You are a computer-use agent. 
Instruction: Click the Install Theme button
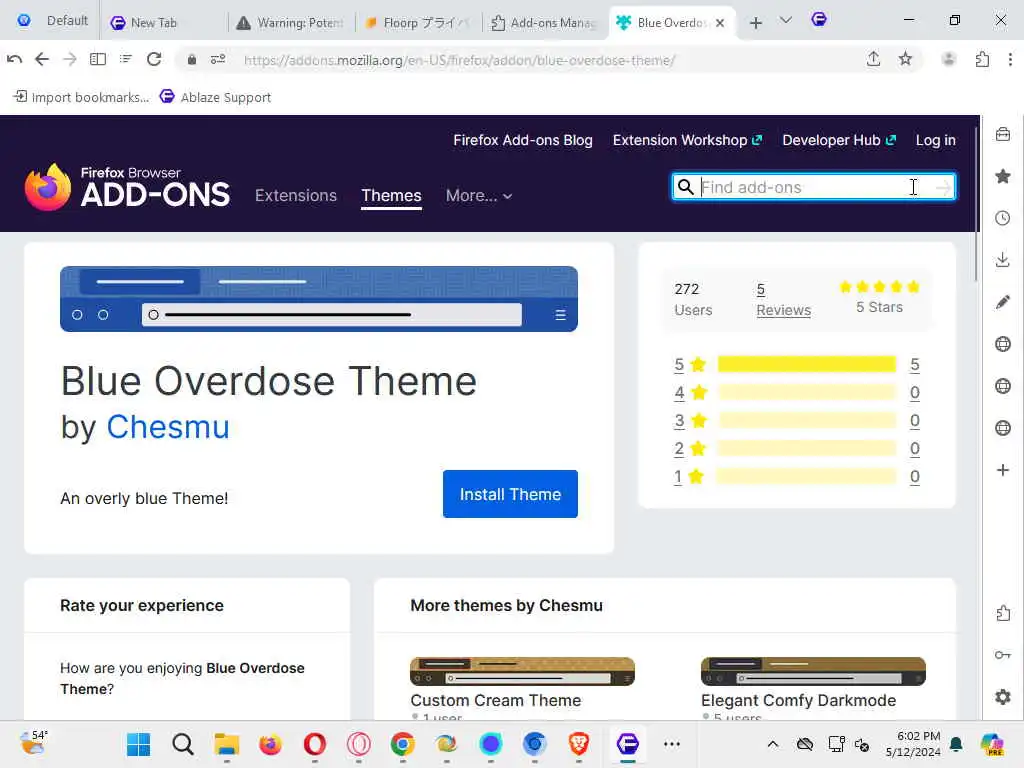(510, 494)
